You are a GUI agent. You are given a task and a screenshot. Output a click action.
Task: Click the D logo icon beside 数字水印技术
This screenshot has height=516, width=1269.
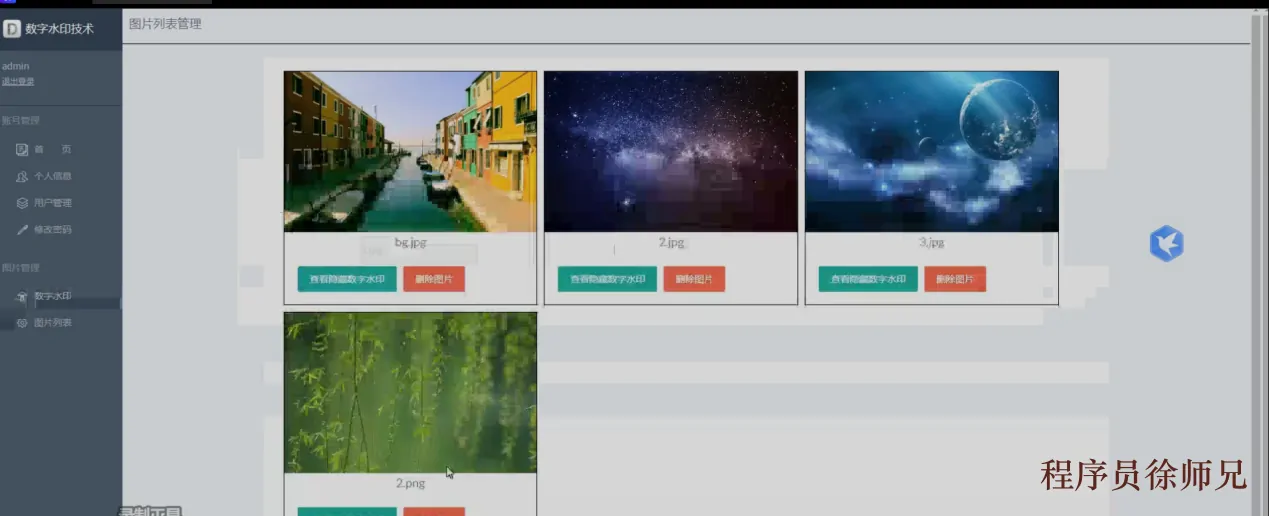pos(12,29)
